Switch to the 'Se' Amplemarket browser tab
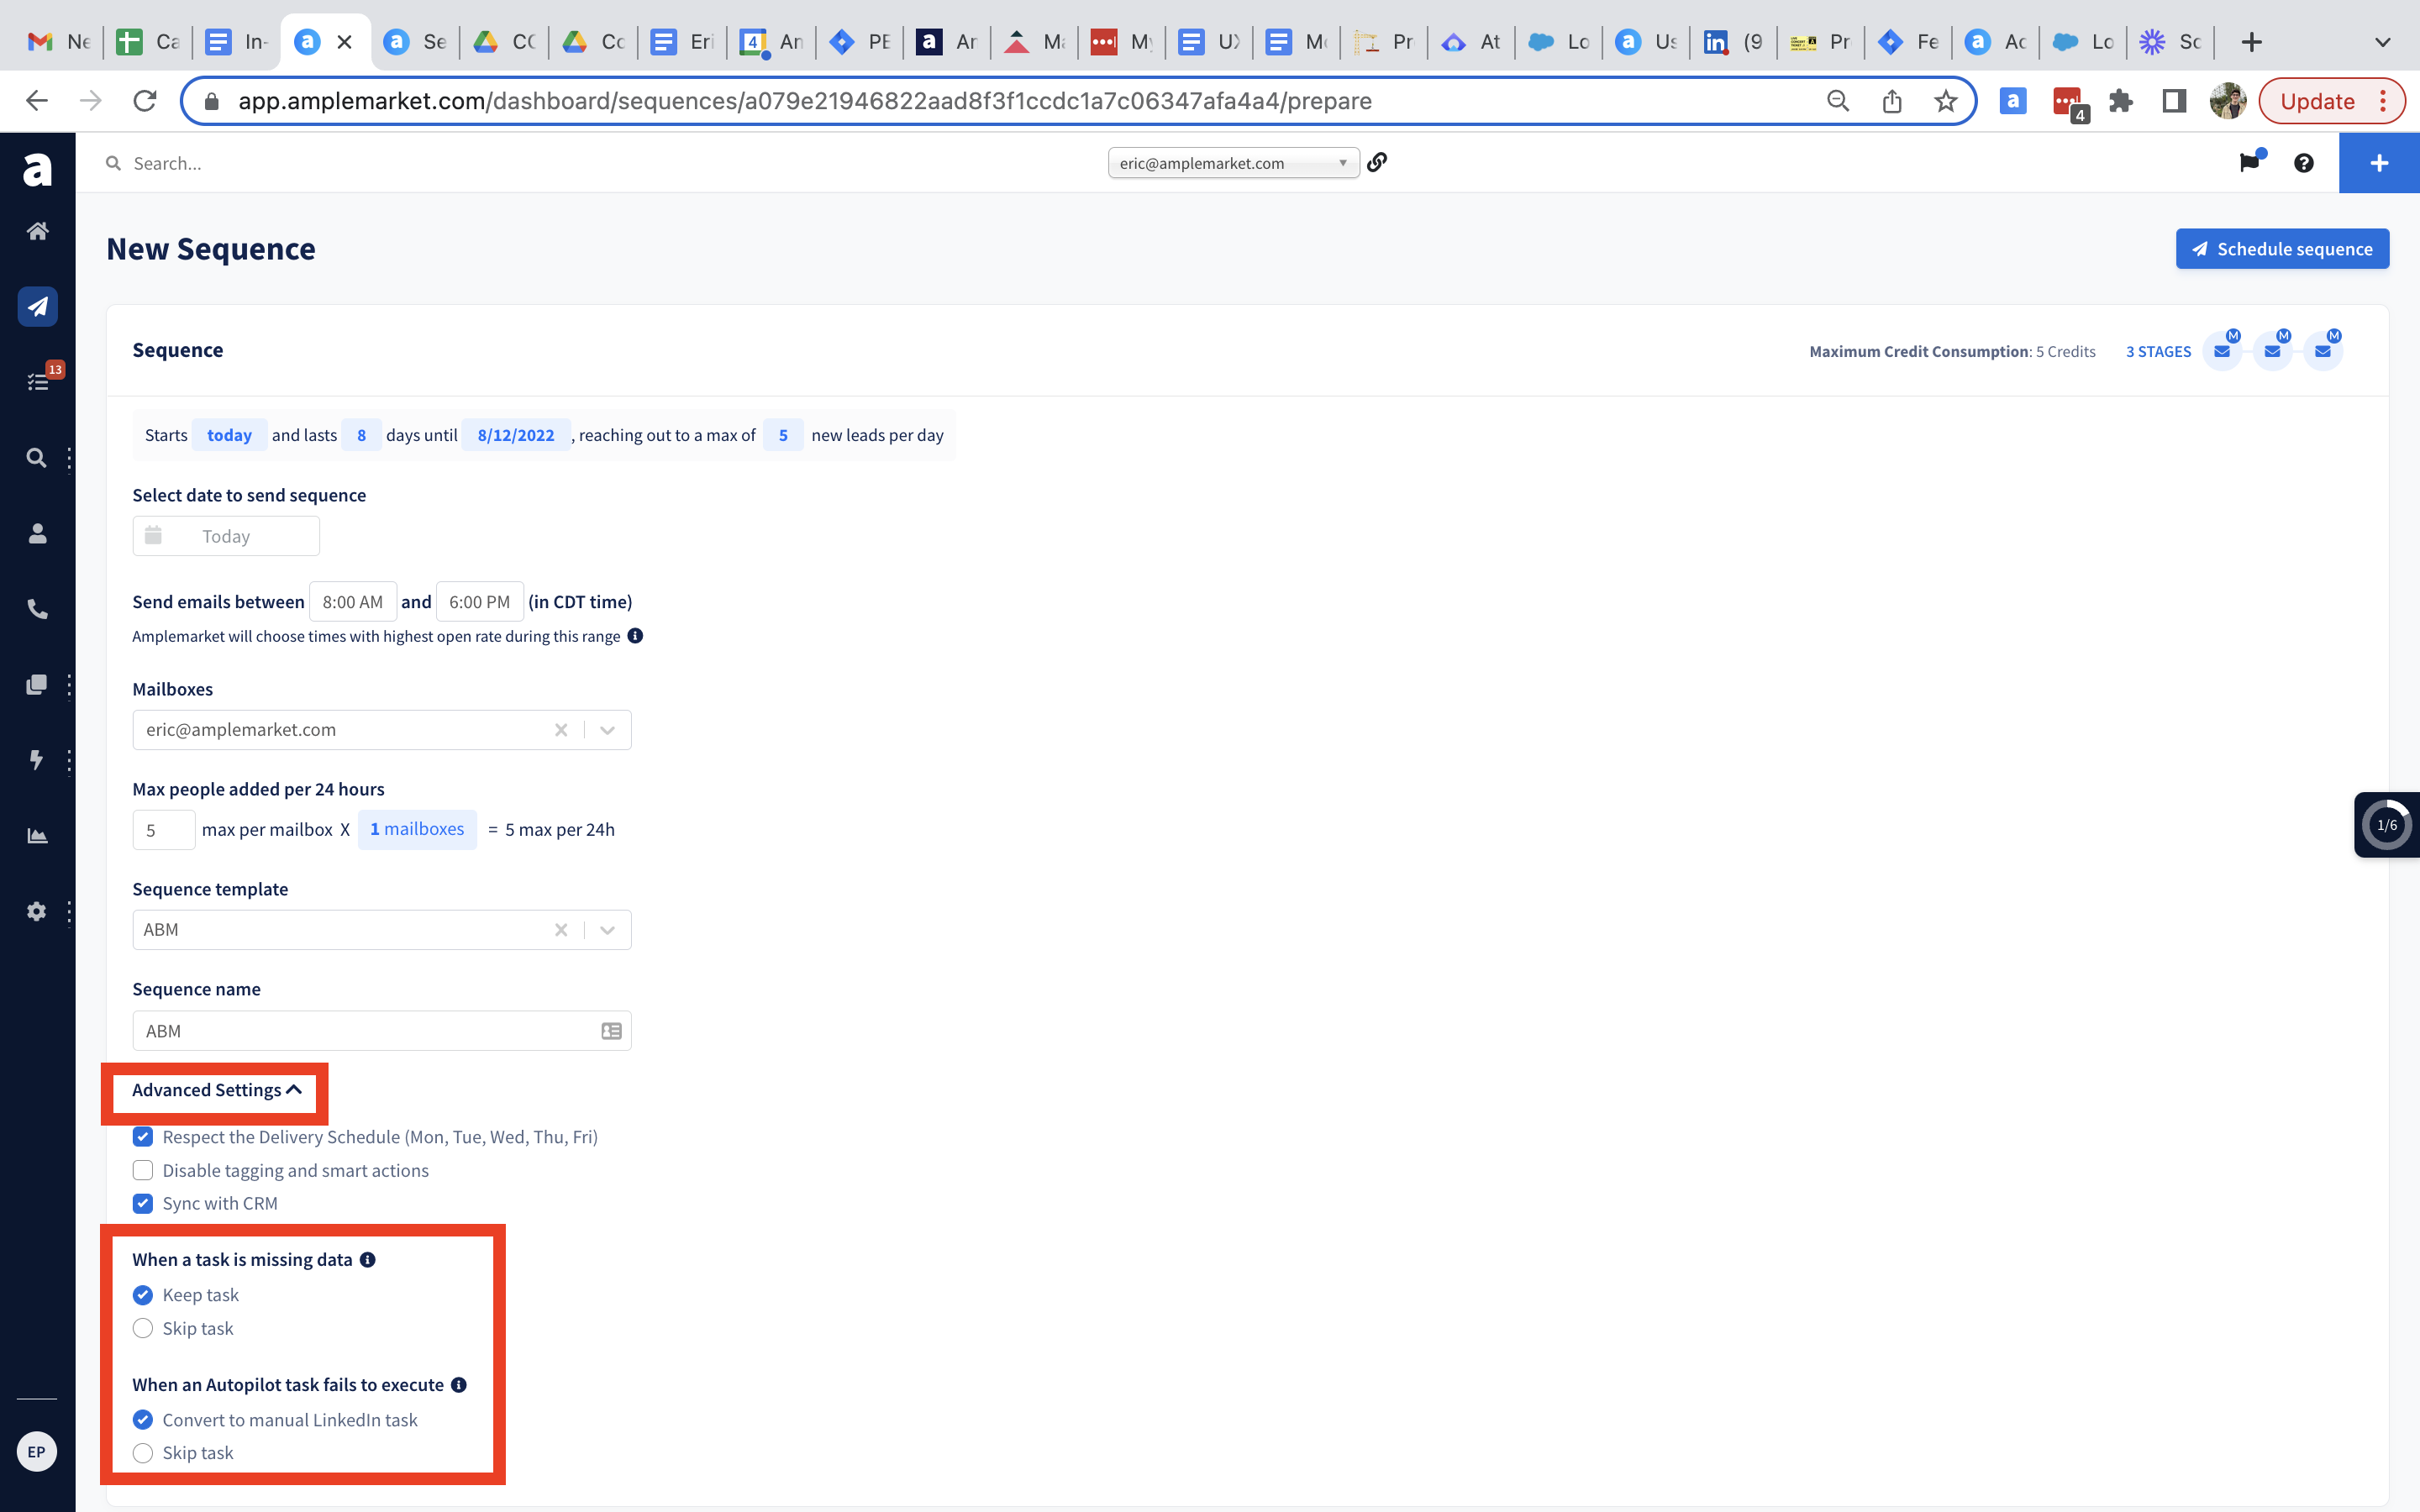2420x1512 pixels. (416, 42)
